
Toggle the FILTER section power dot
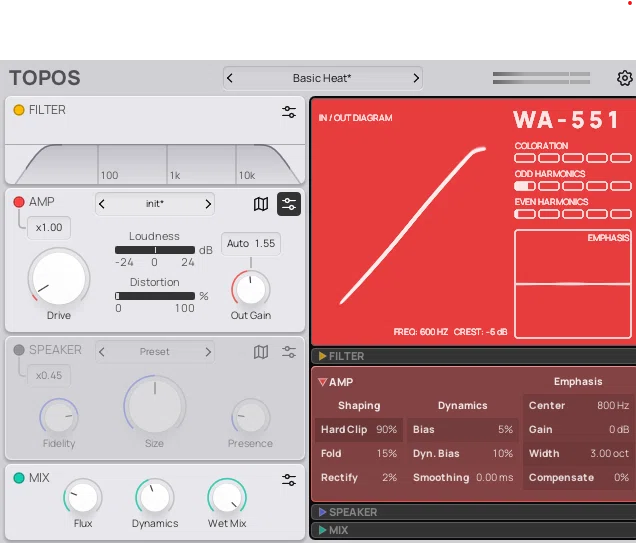[19, 110]
